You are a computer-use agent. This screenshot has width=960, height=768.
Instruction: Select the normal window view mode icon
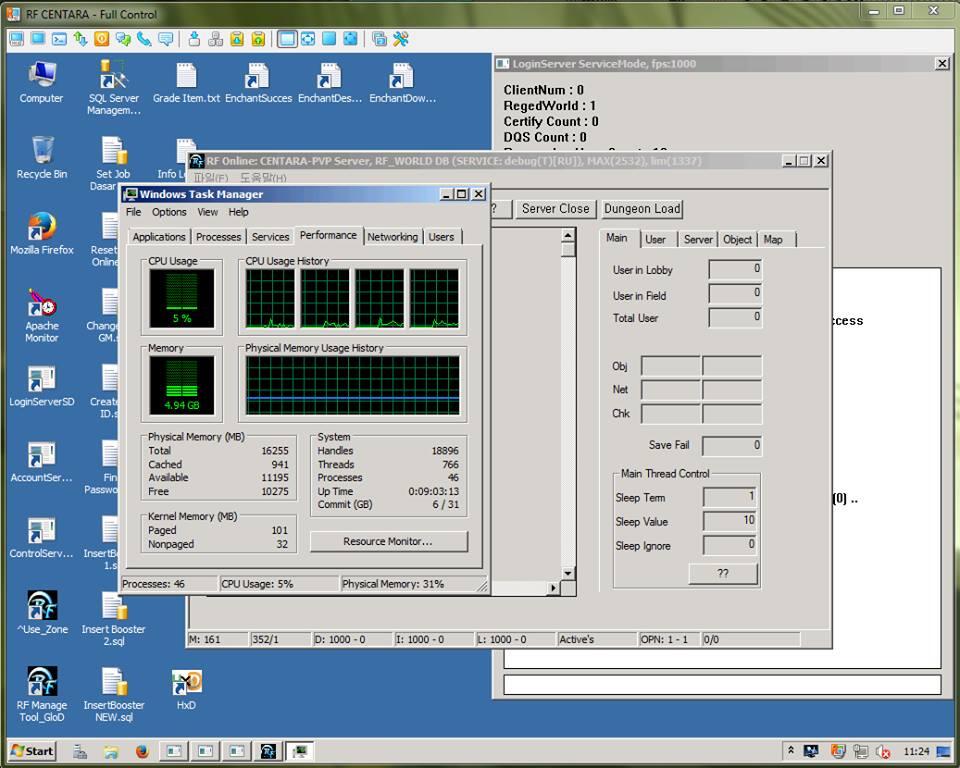[287, 39]
